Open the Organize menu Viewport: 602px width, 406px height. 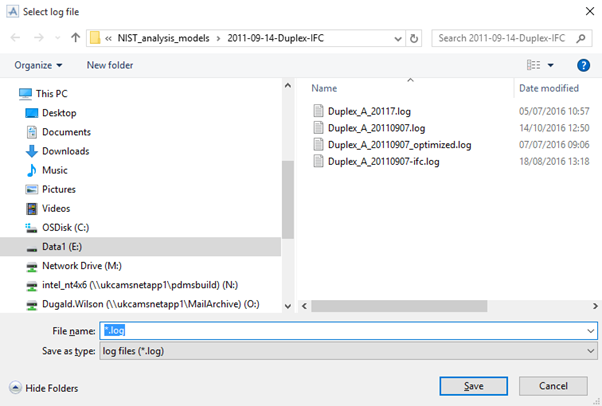pyautogui.click(x=38, y=65)
